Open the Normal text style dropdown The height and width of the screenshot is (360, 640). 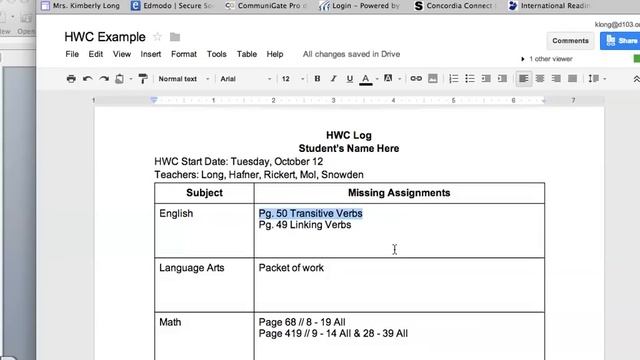pos(183,79)
